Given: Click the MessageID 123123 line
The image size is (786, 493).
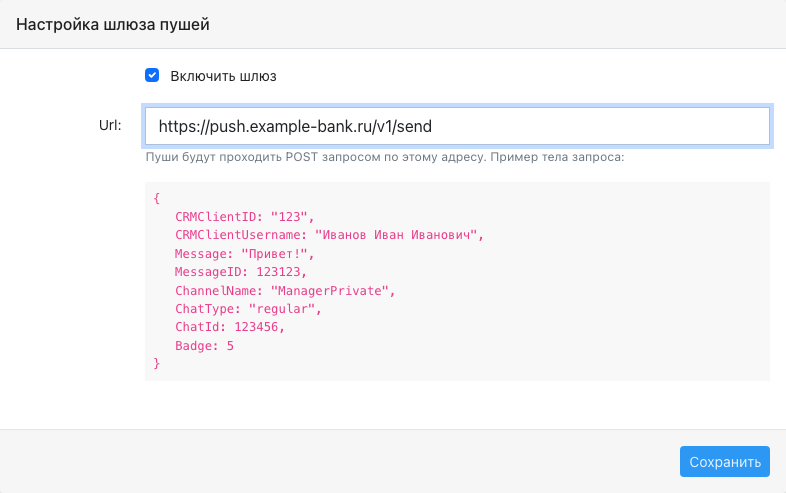Looking at the screenshot, I should coord(241,272).
